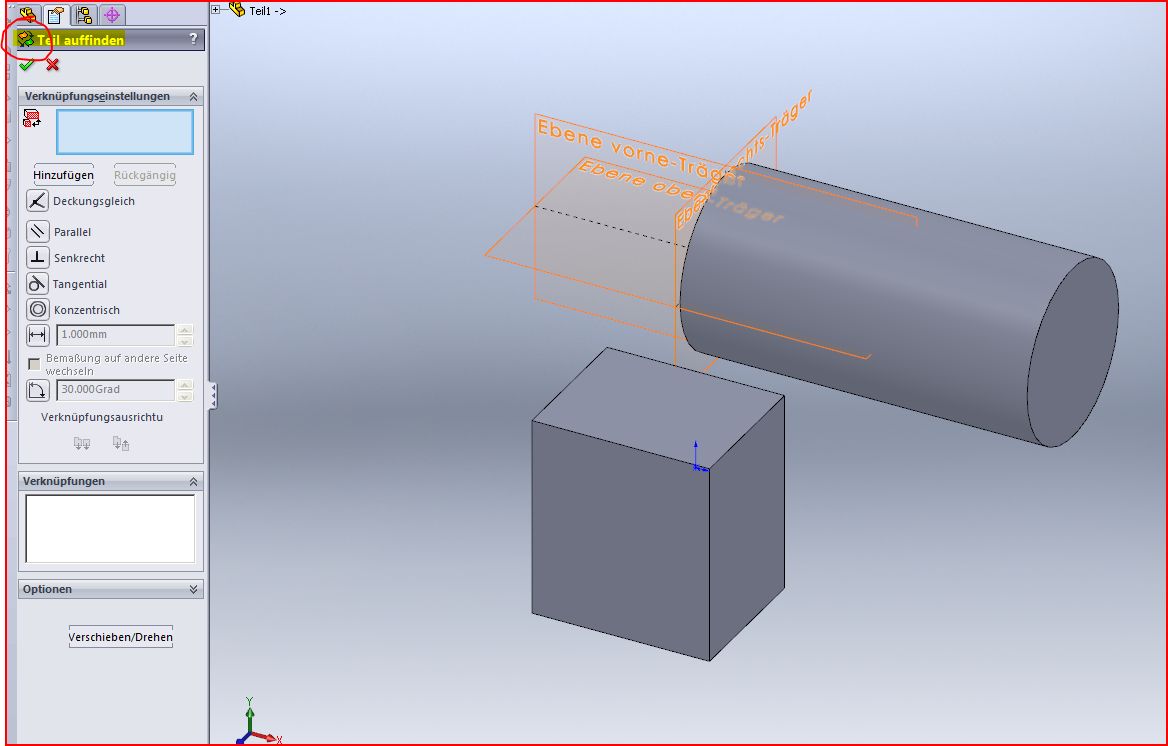
Task: Click the Verschieben/Drehen button
Action: [x=121, y=637]
